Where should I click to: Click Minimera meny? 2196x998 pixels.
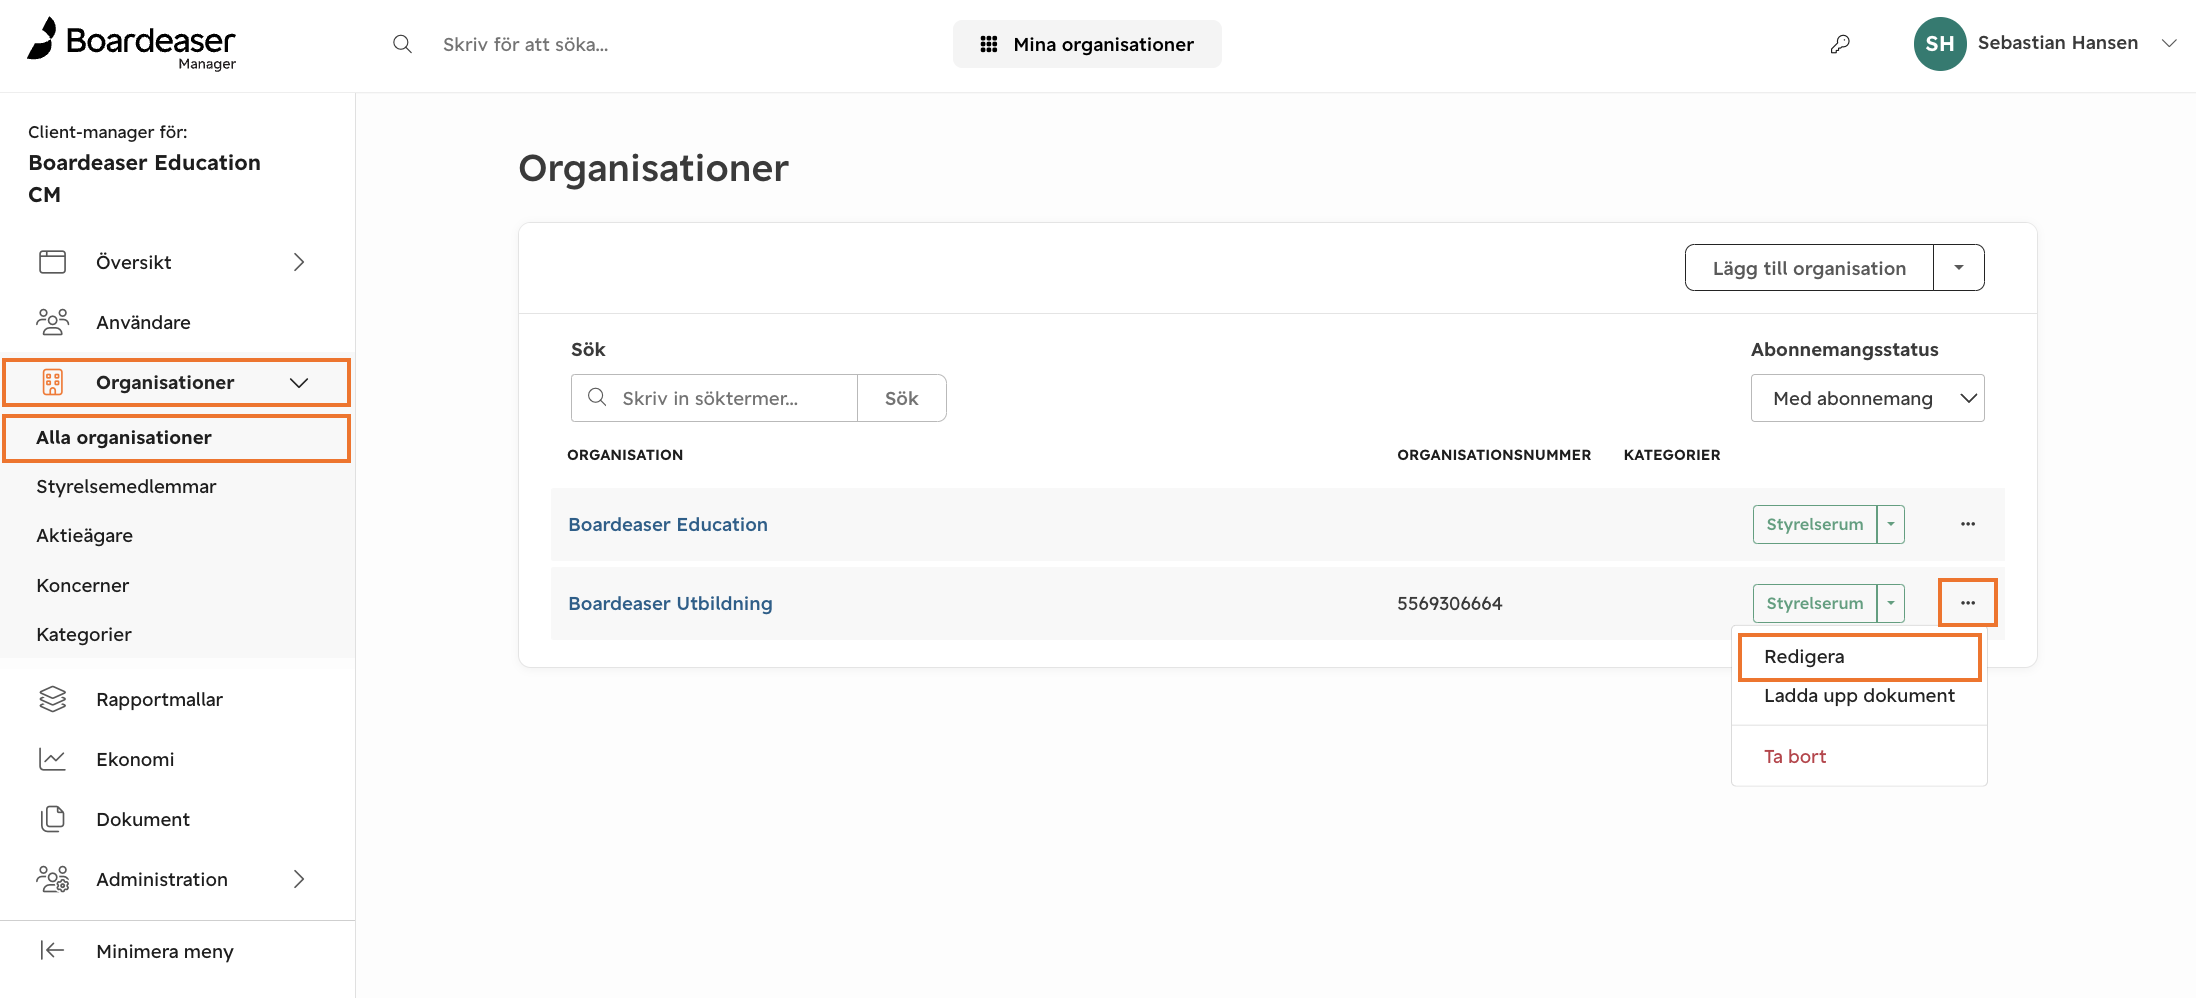pos(165,951)
